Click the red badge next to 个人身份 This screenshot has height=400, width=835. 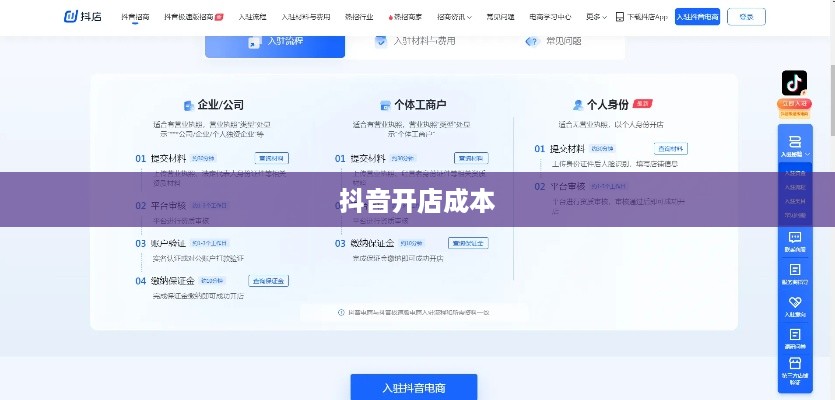tap(643, 104)
